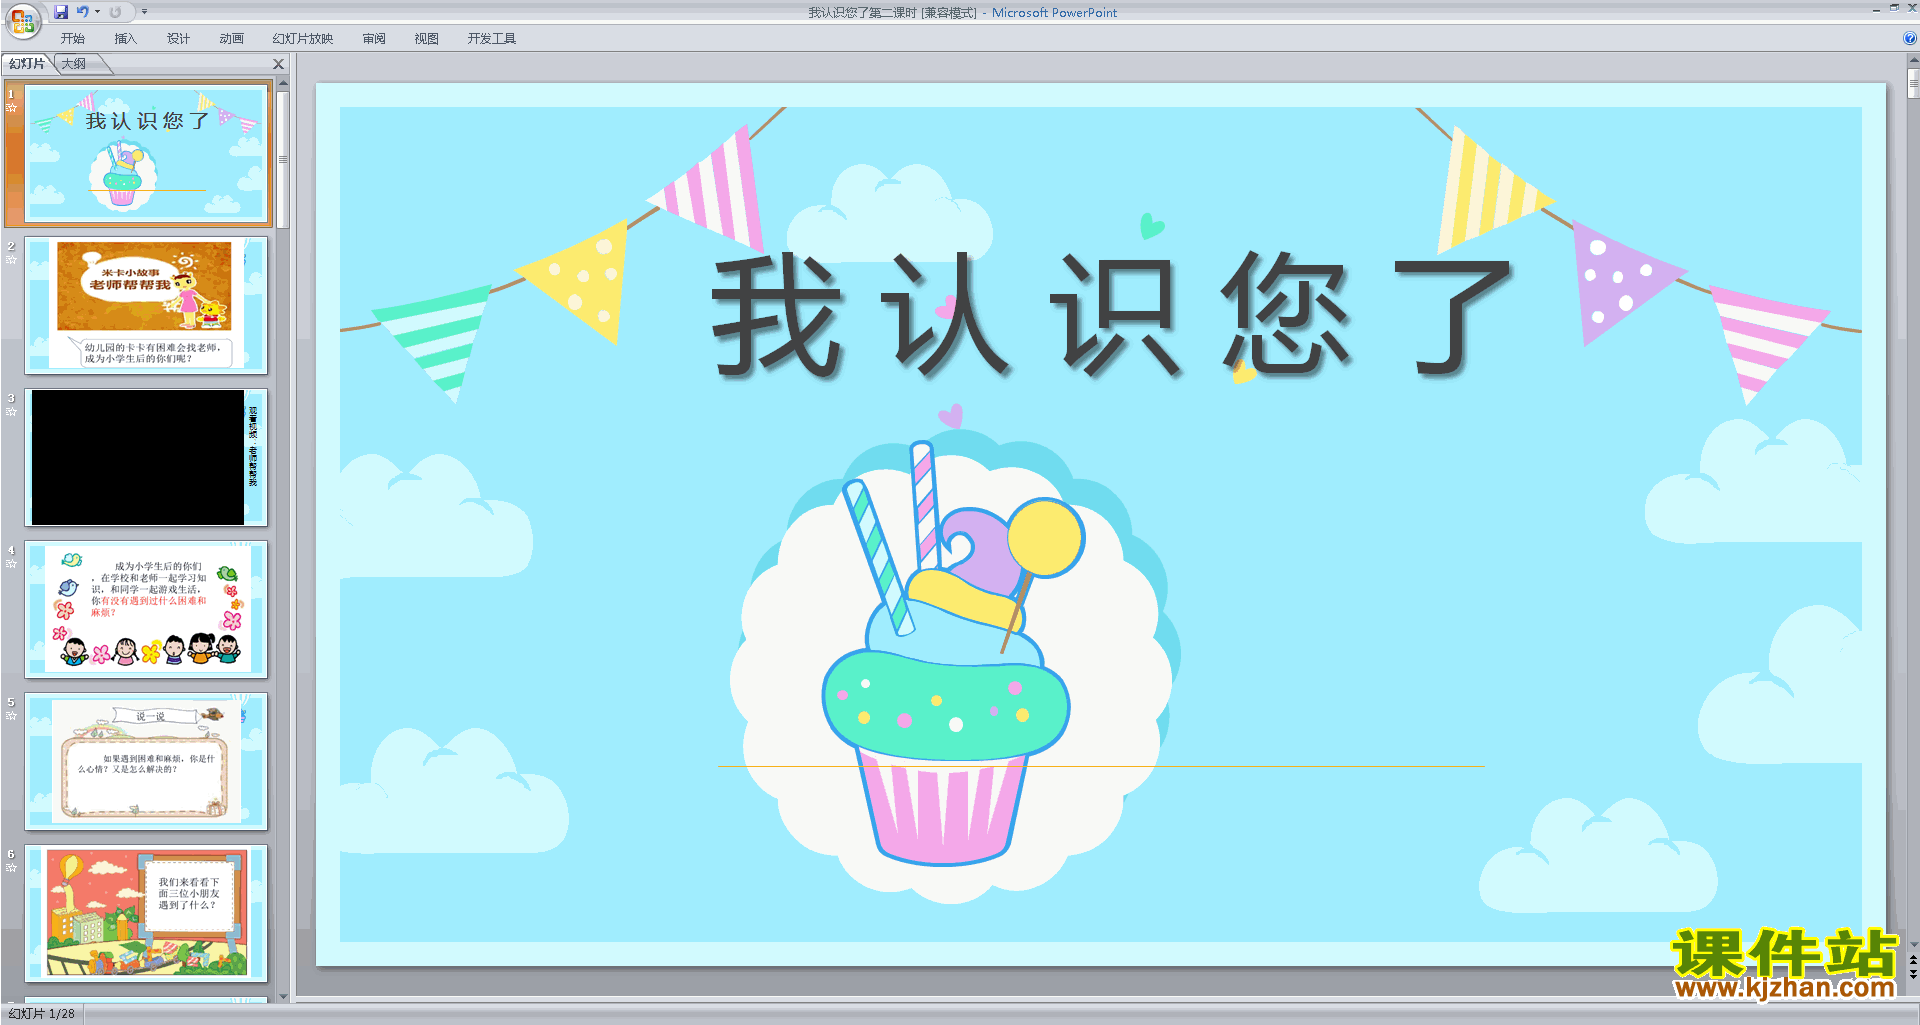This screenshot has height=1025, width=1920.
Task: Open the undo history dropdown arrow
Action: tap(97, 12)
